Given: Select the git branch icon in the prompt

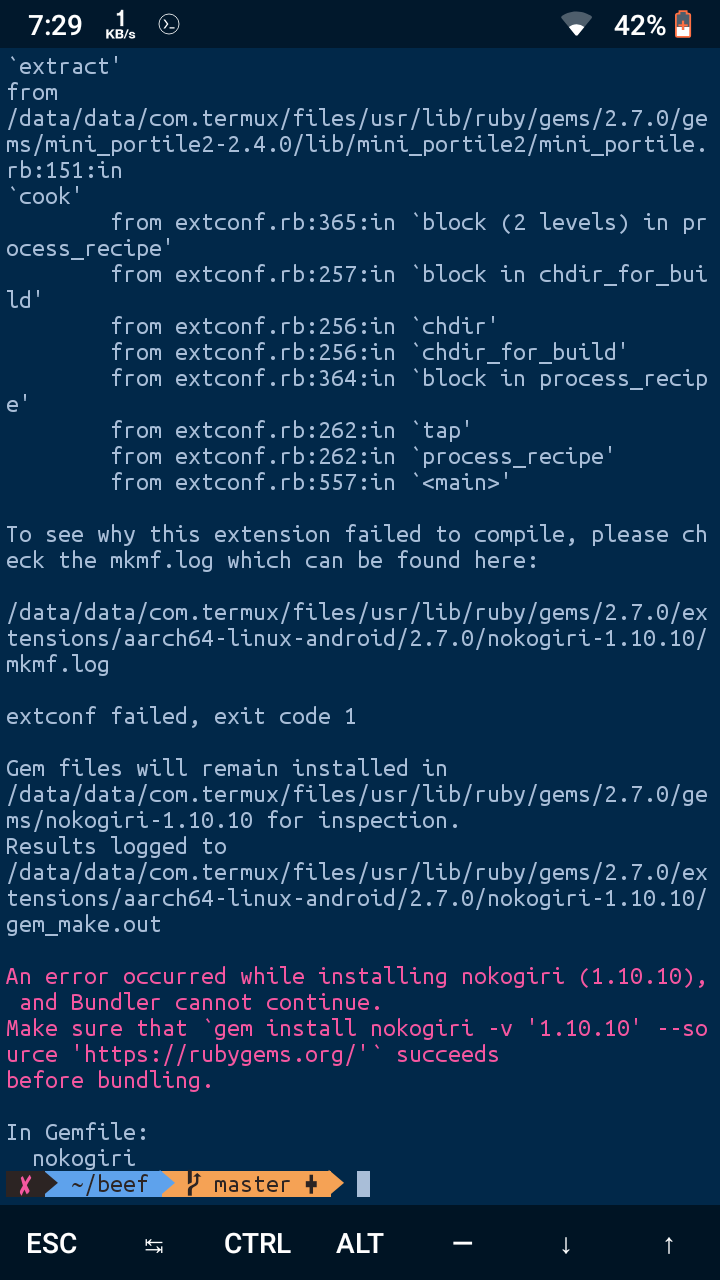Looking at the screenshot, I should 195,1183.
